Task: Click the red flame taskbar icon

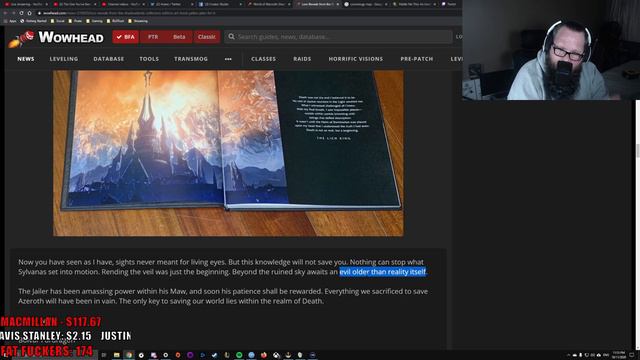Action: tap(264, 355)
